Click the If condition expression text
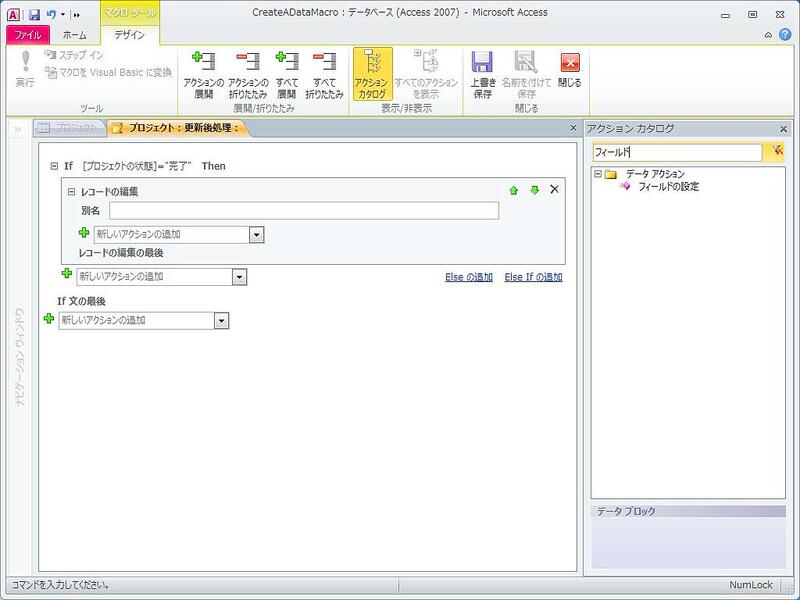Image resolution: width=800 pixels, height=600 pixels. 137,166
